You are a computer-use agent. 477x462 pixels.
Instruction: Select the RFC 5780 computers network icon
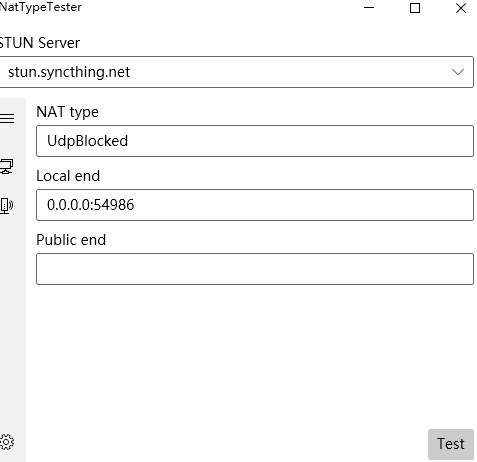6,166
